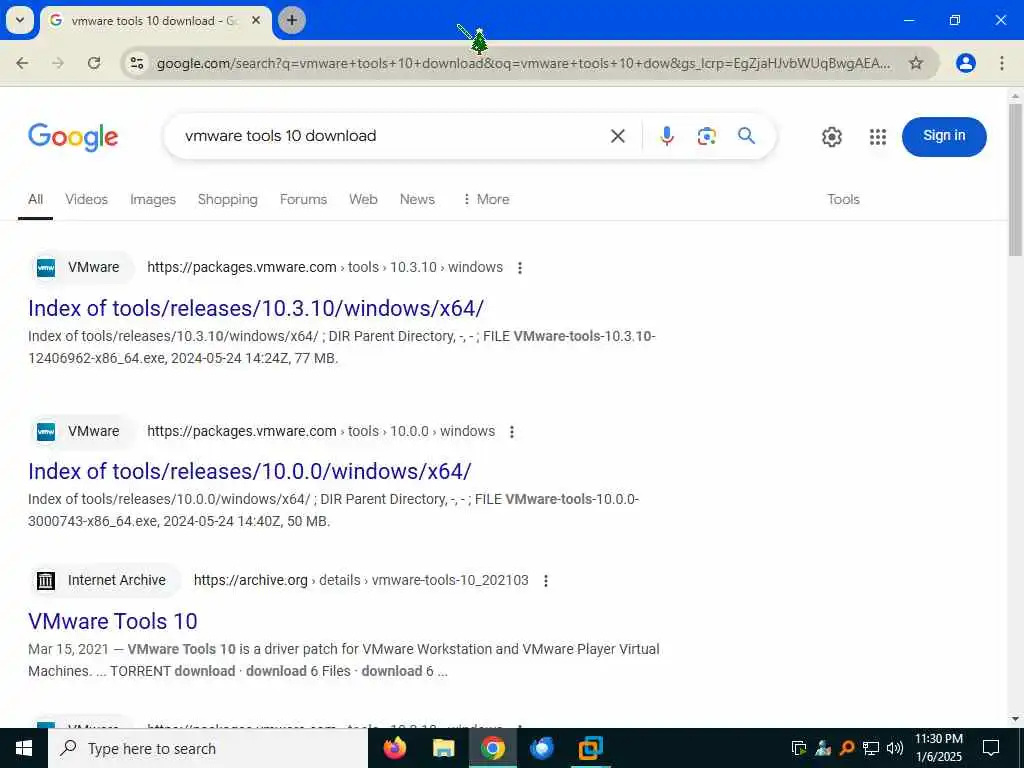The width and height of the screenshot is (1024, 768).
Task: Click the Google logo
Action: click(x=73, y=136)
